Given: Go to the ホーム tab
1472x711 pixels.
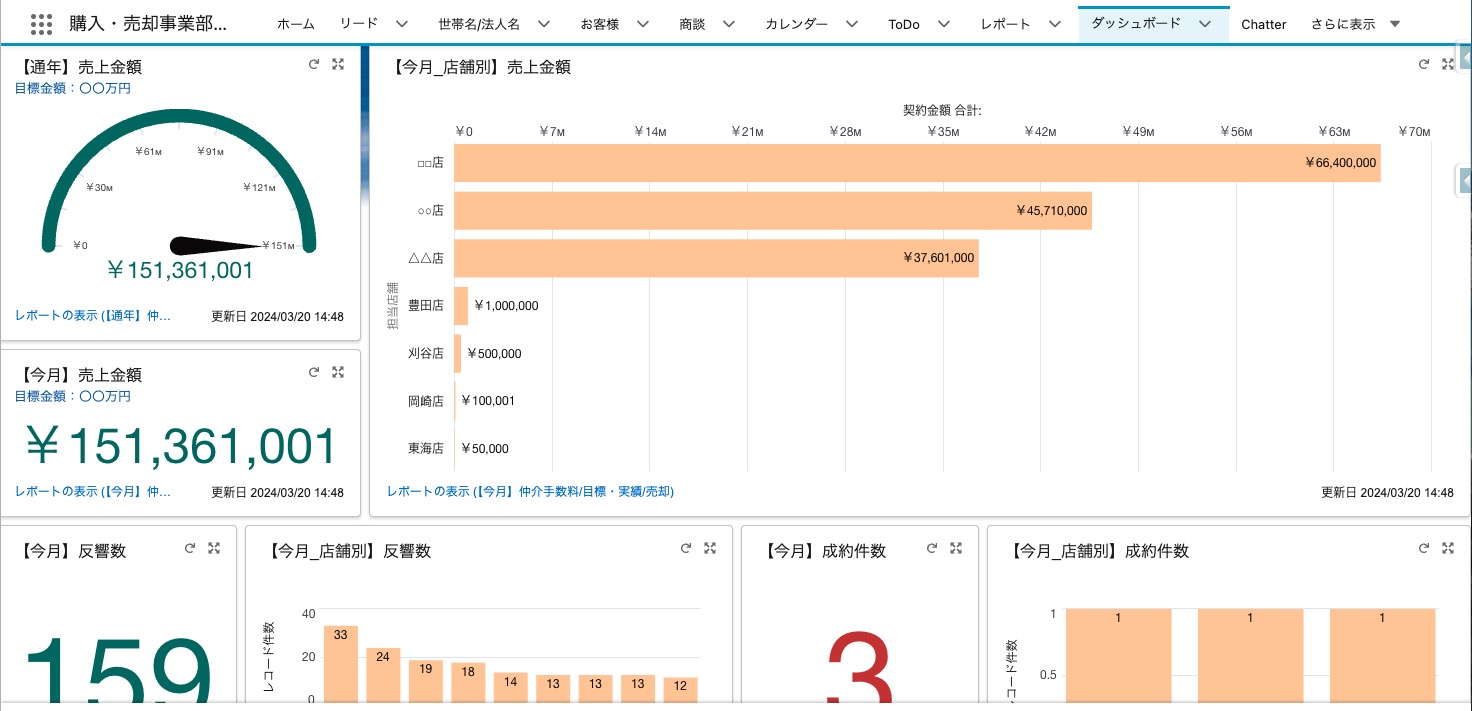Looking at the screenshot, I should (x=296, y=24).
